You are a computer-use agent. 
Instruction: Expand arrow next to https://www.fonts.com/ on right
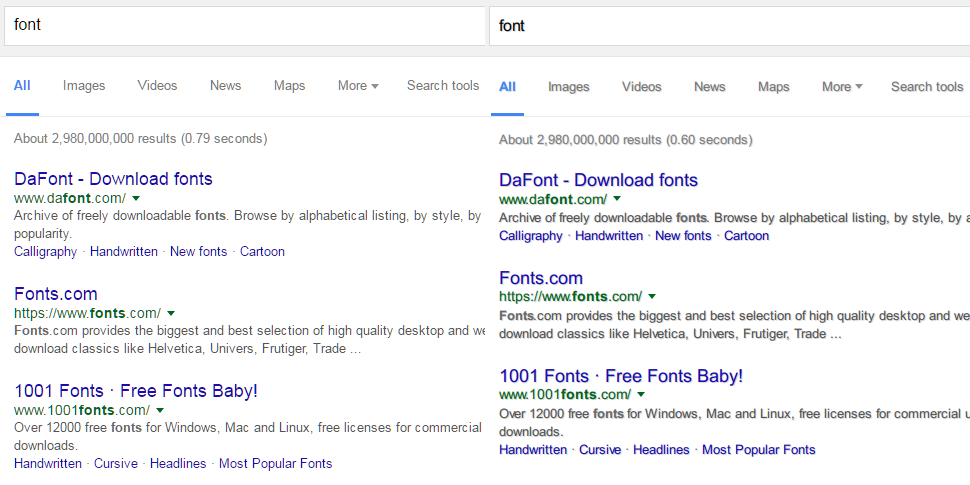pyautogui.click(x=652, y=296)
